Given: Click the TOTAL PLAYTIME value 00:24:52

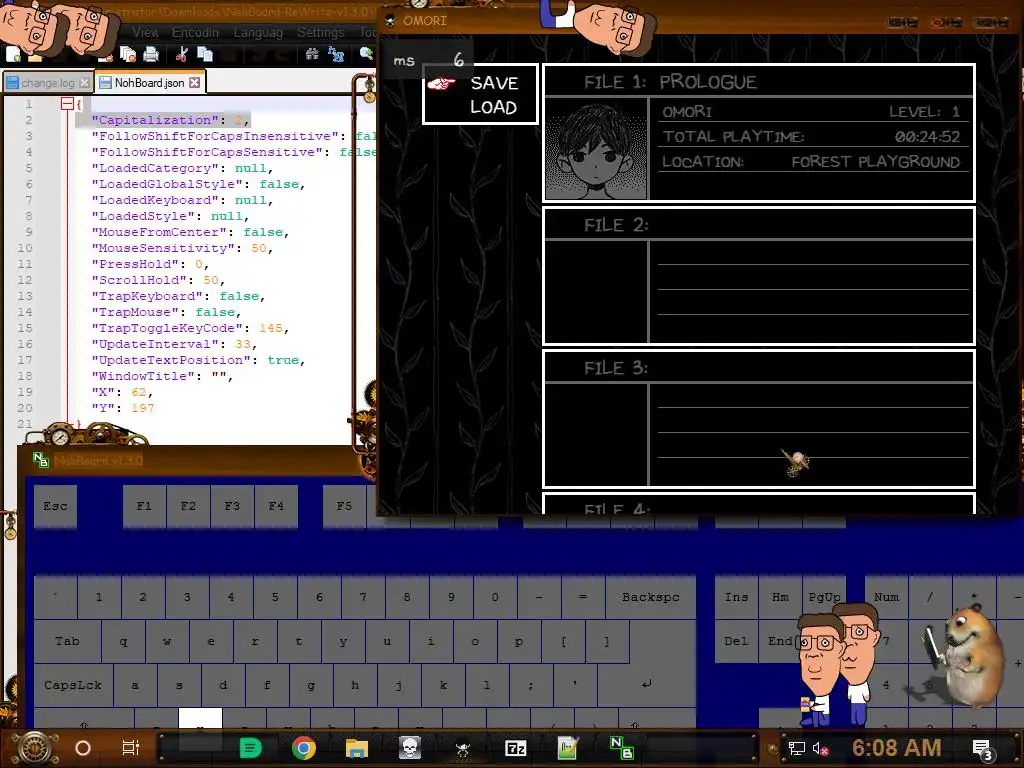Looking at the screenshot, I should point(927,136).
